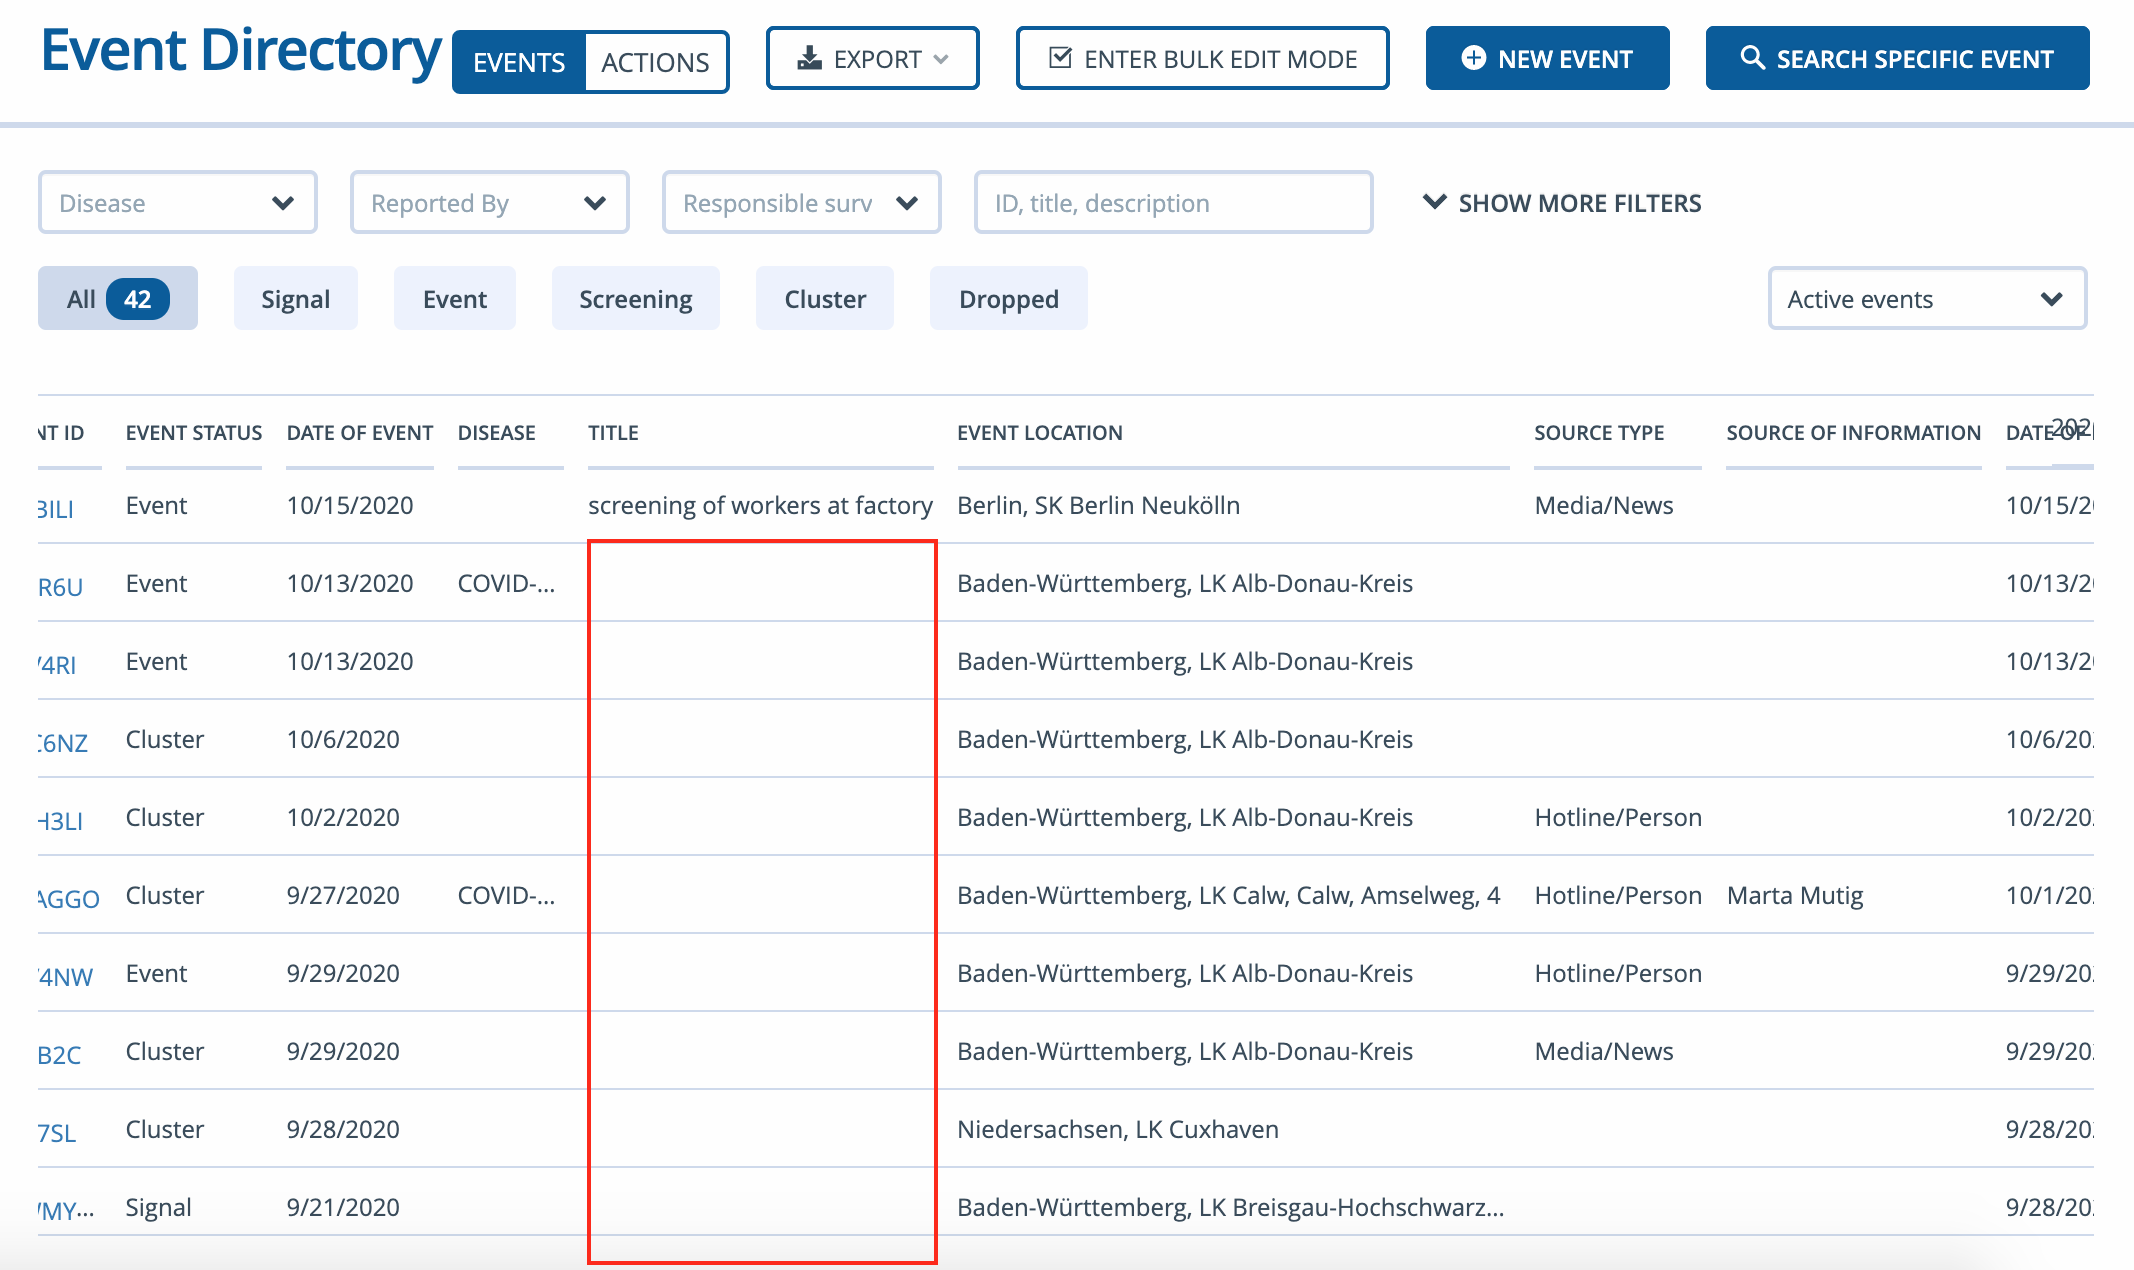This screenshot has width=2134, height=1270.
Task: Open event ID link ending in H3LI
Action: [x=61, y=821]
